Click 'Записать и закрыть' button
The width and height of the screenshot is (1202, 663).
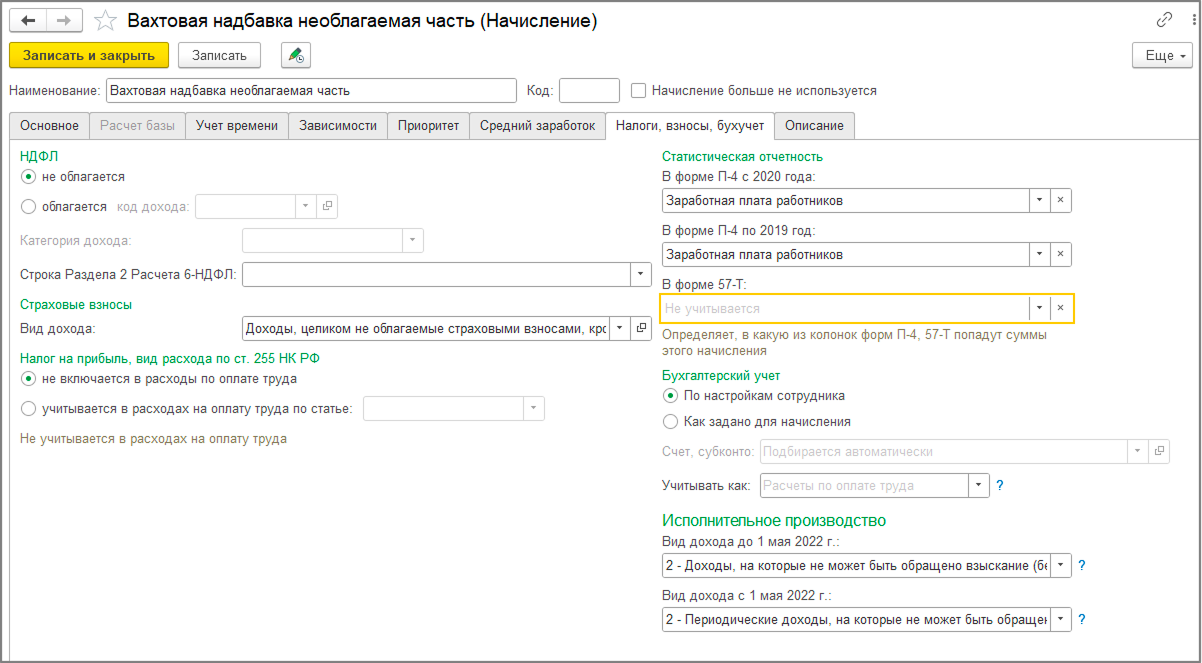coord(88,55)
